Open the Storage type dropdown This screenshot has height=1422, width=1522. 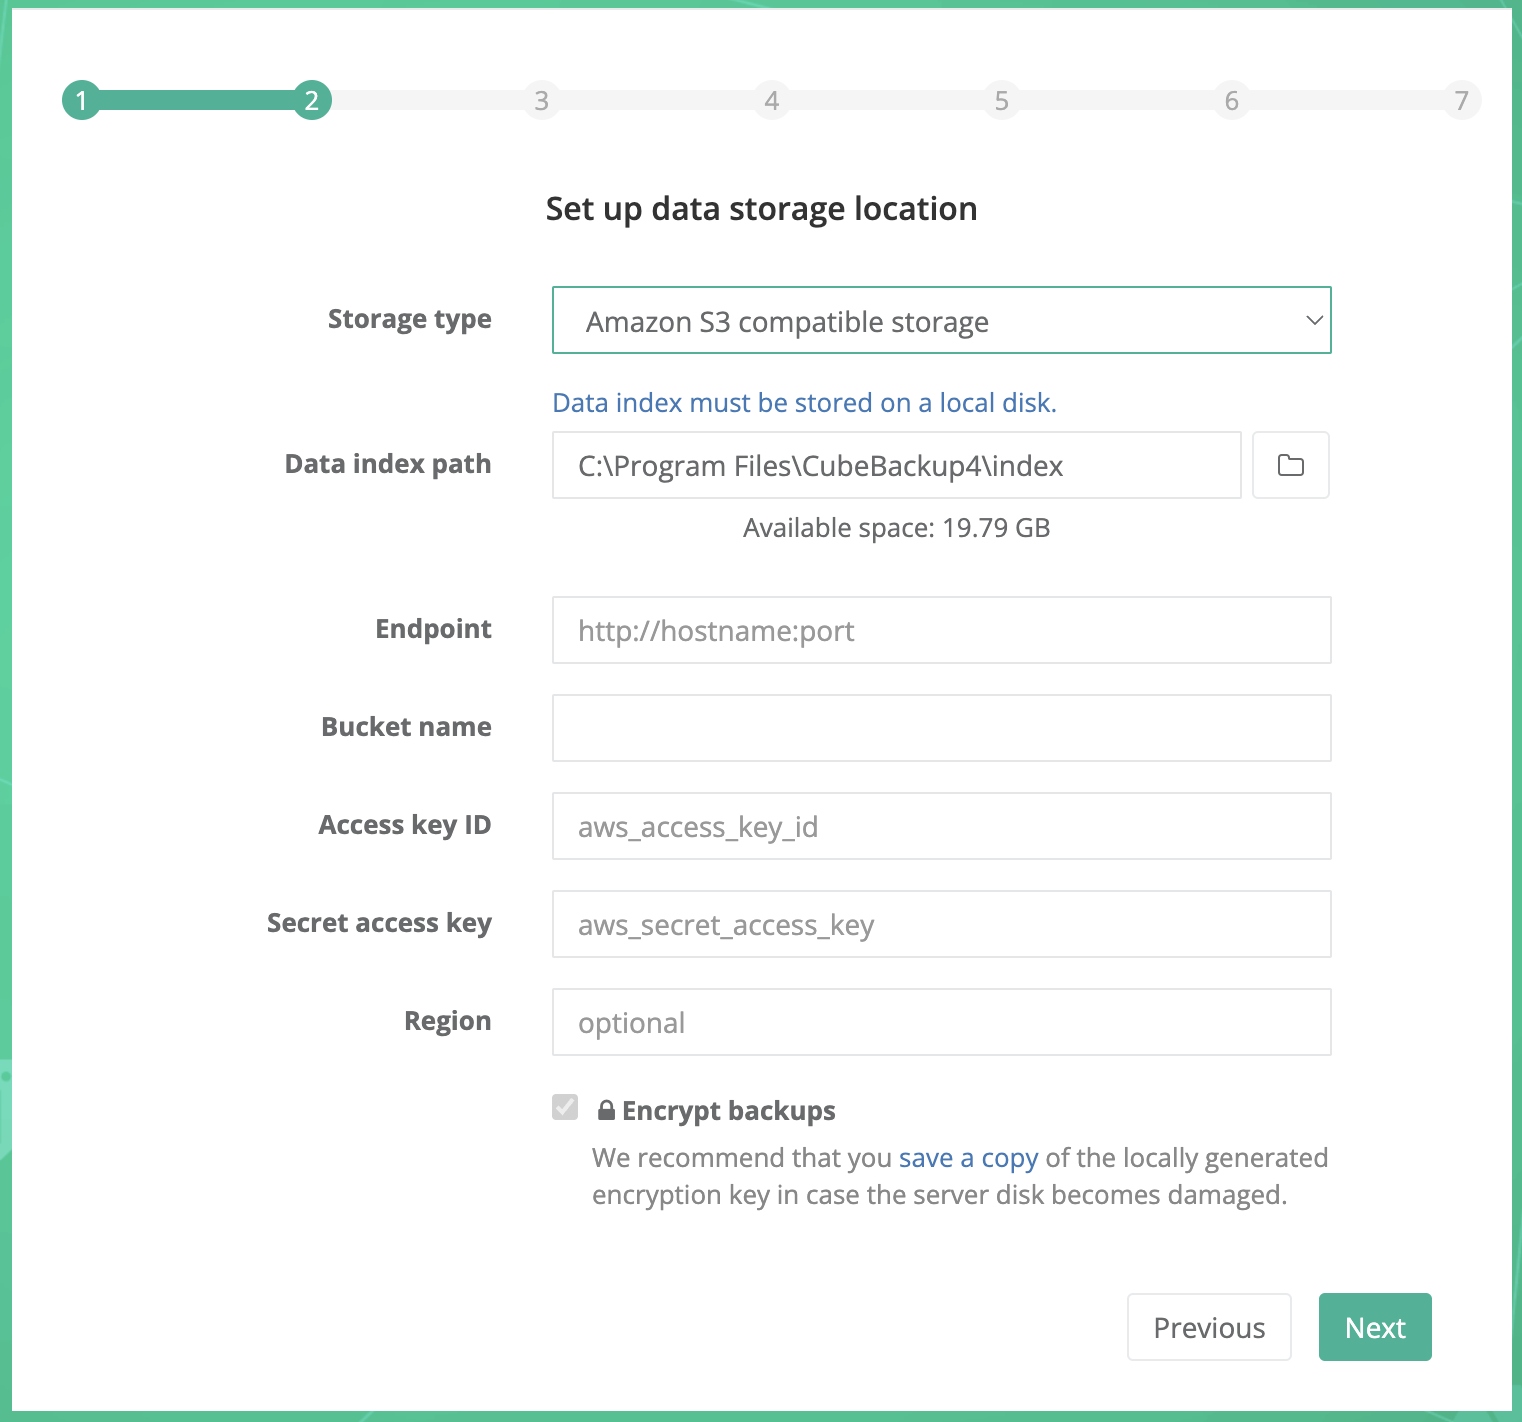tap(940, 321)
